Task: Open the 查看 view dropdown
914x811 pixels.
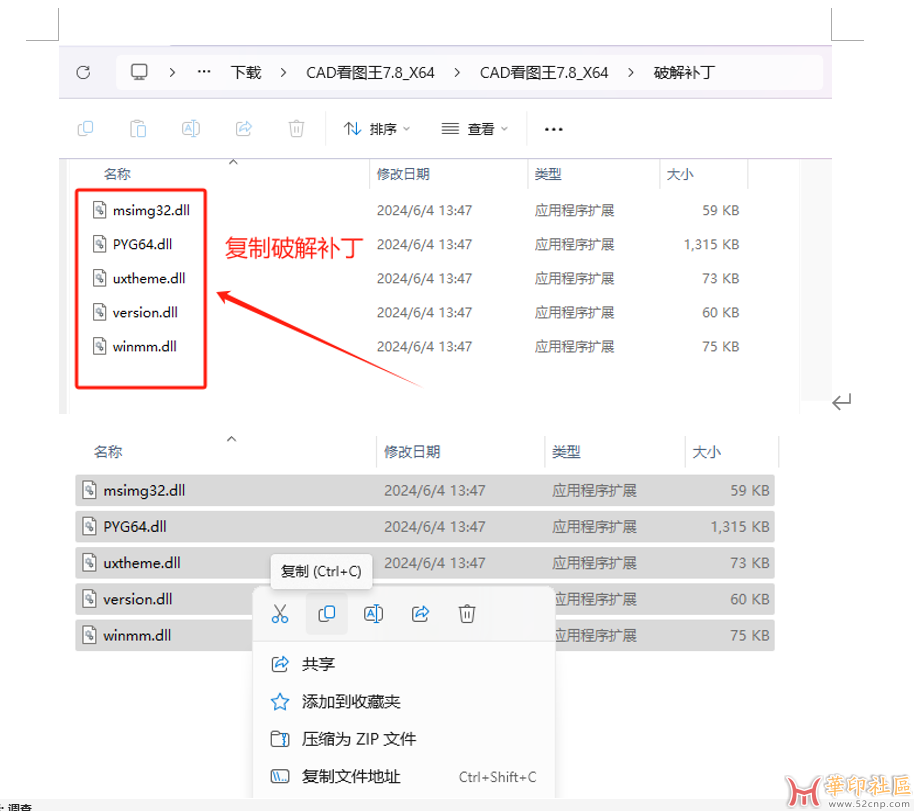Action: (x=474, y=129)
